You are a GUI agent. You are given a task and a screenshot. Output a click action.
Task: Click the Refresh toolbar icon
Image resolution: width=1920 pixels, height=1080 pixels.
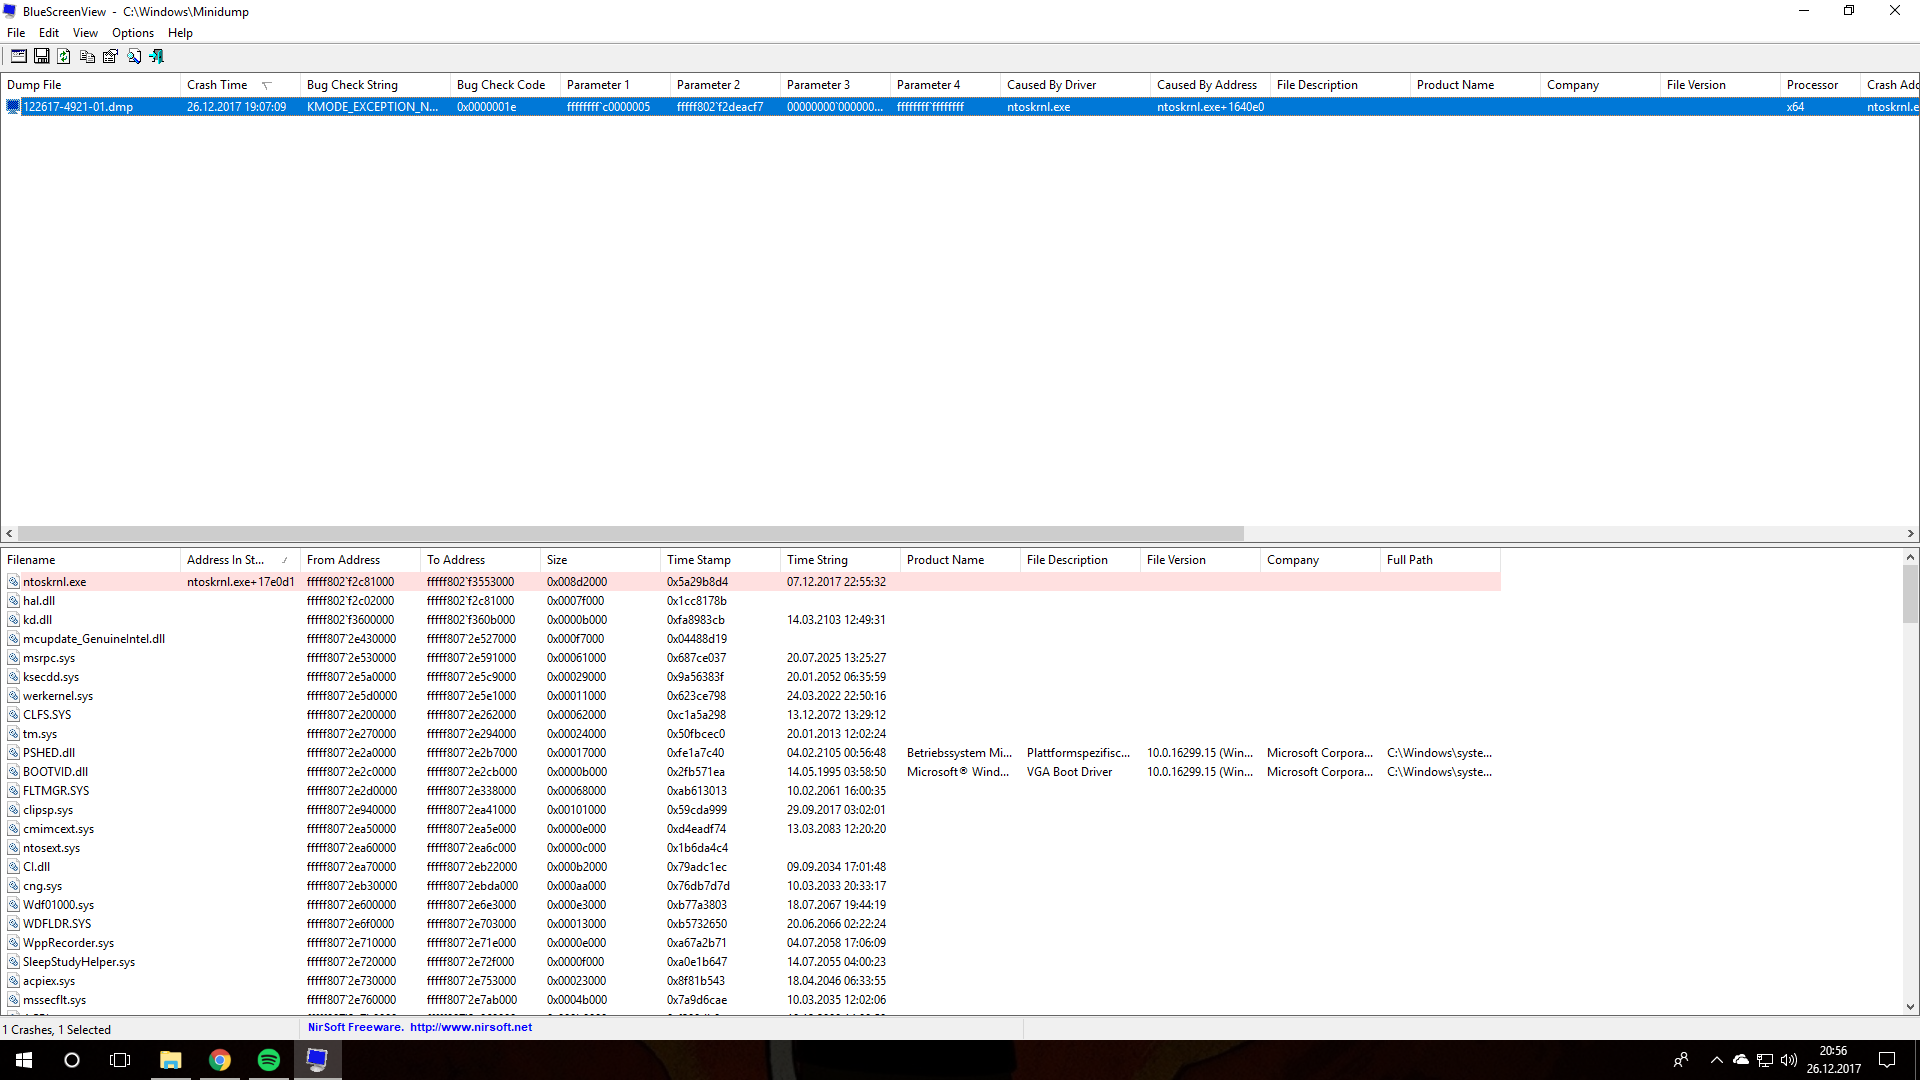pos(64,57)
